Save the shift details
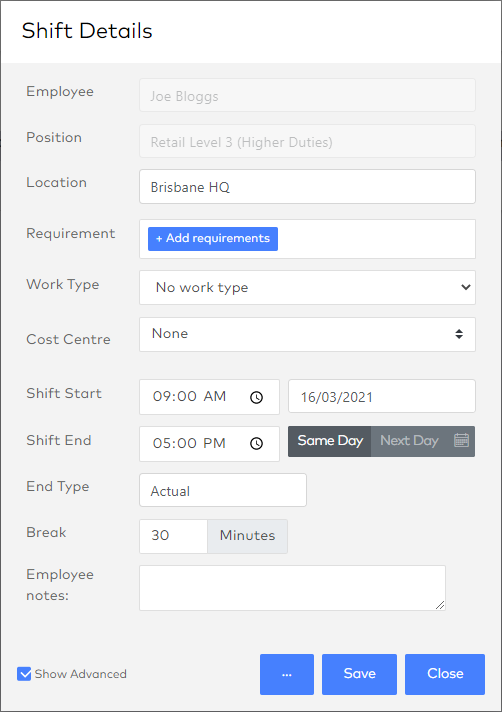This screenshot has width=502, height=712. tap(359, 674)
